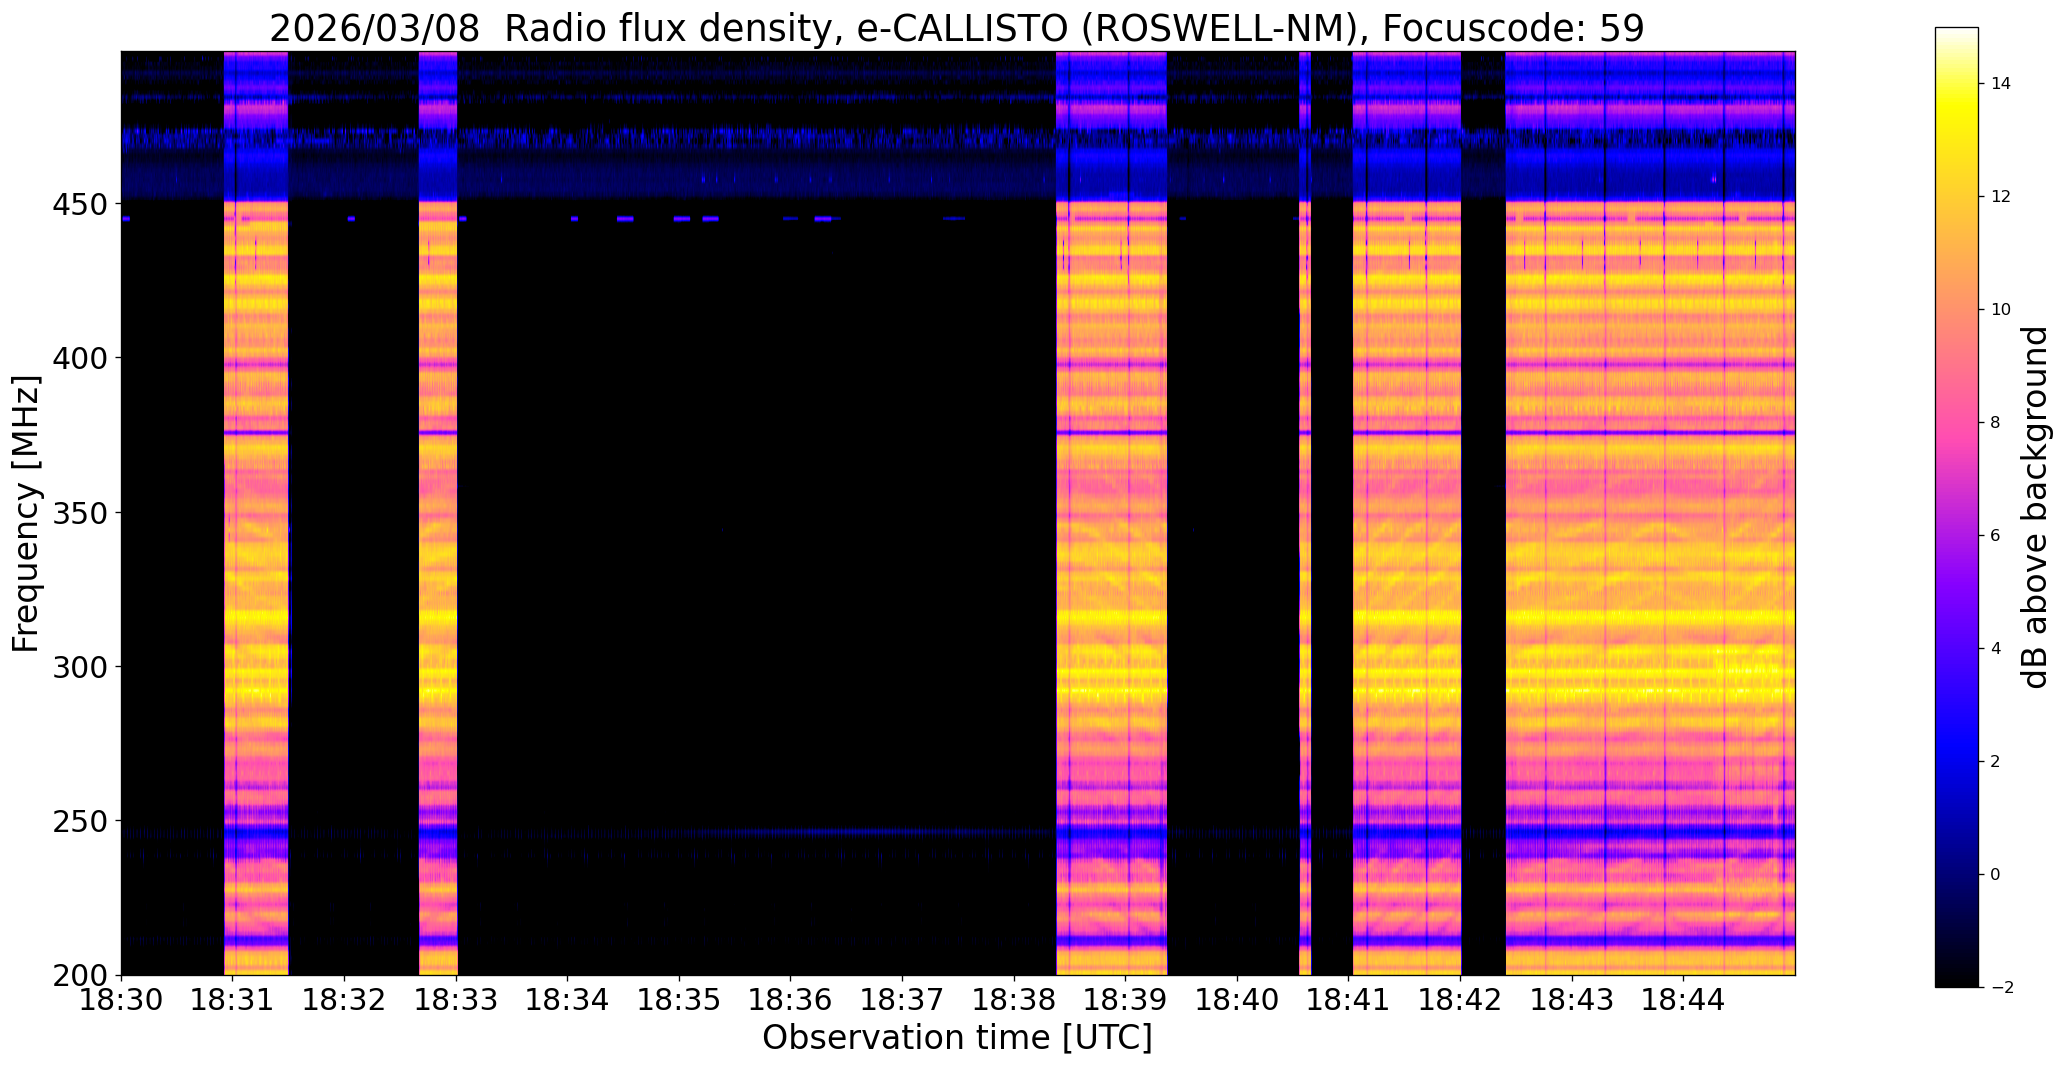This screenshot has width=2066, height=1067.
Task: Click the colorbar tick label 0
Action: 1996,874
